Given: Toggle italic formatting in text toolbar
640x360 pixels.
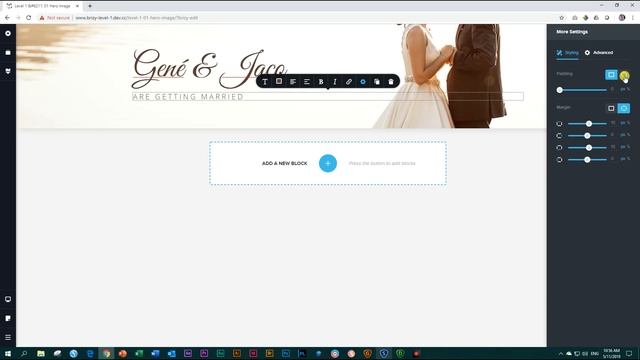Looking at the screenshot, I should coord(335,82).
